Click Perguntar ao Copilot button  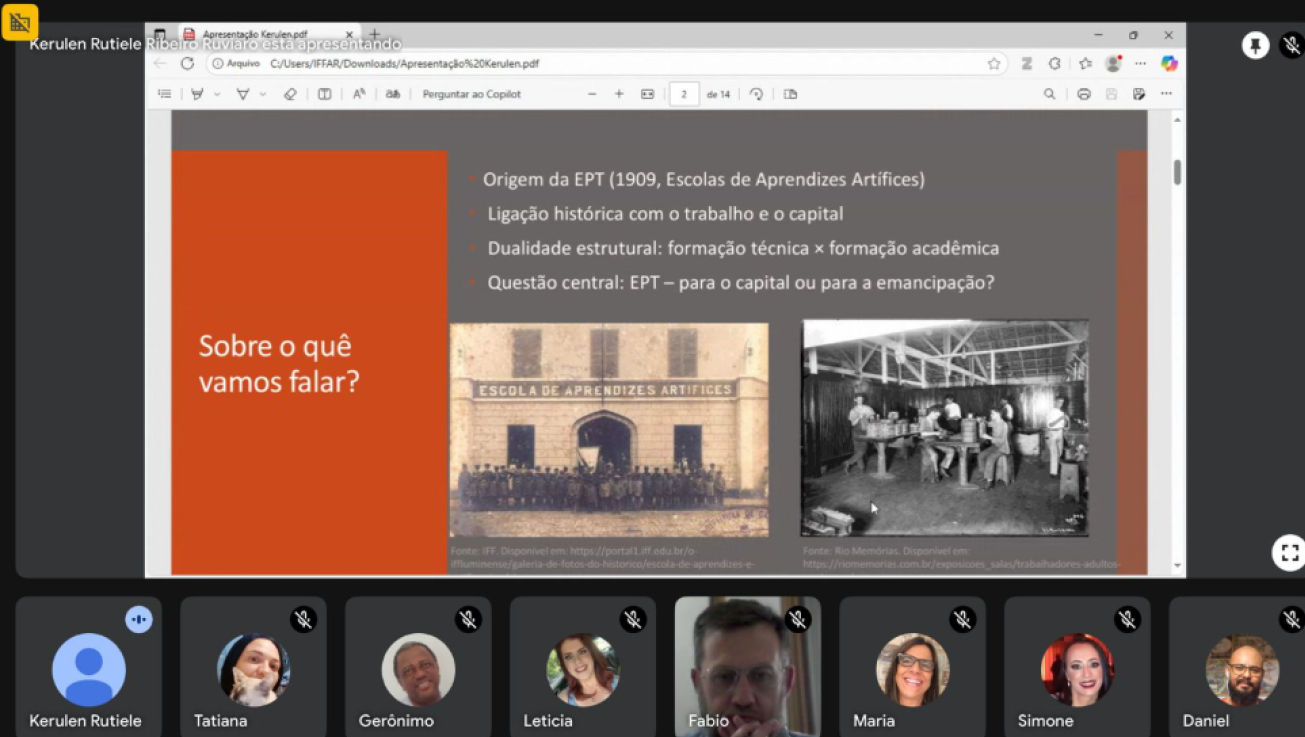(471, 94)
